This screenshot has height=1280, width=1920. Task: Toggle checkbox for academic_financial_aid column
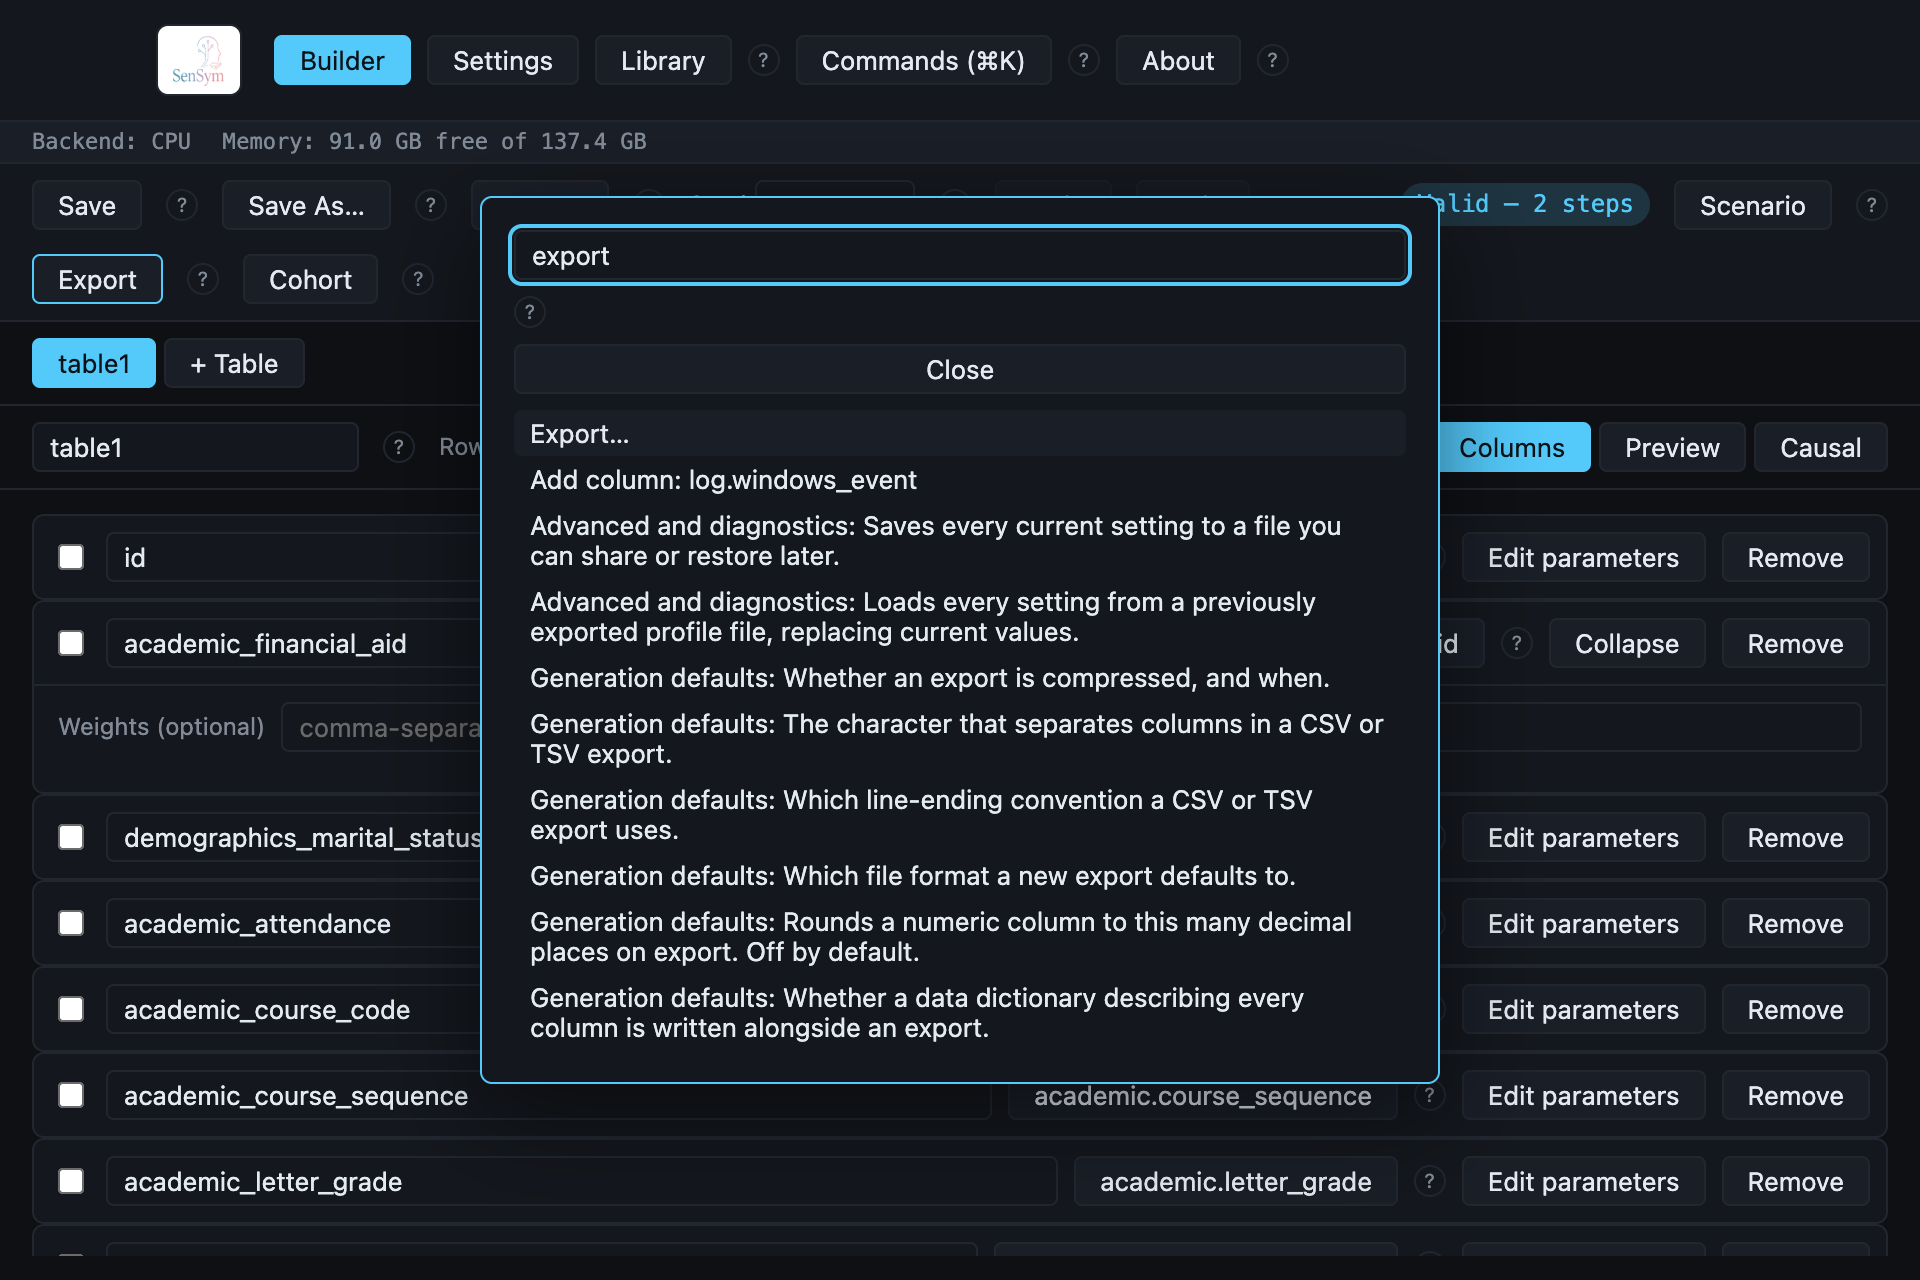[71, 643]
